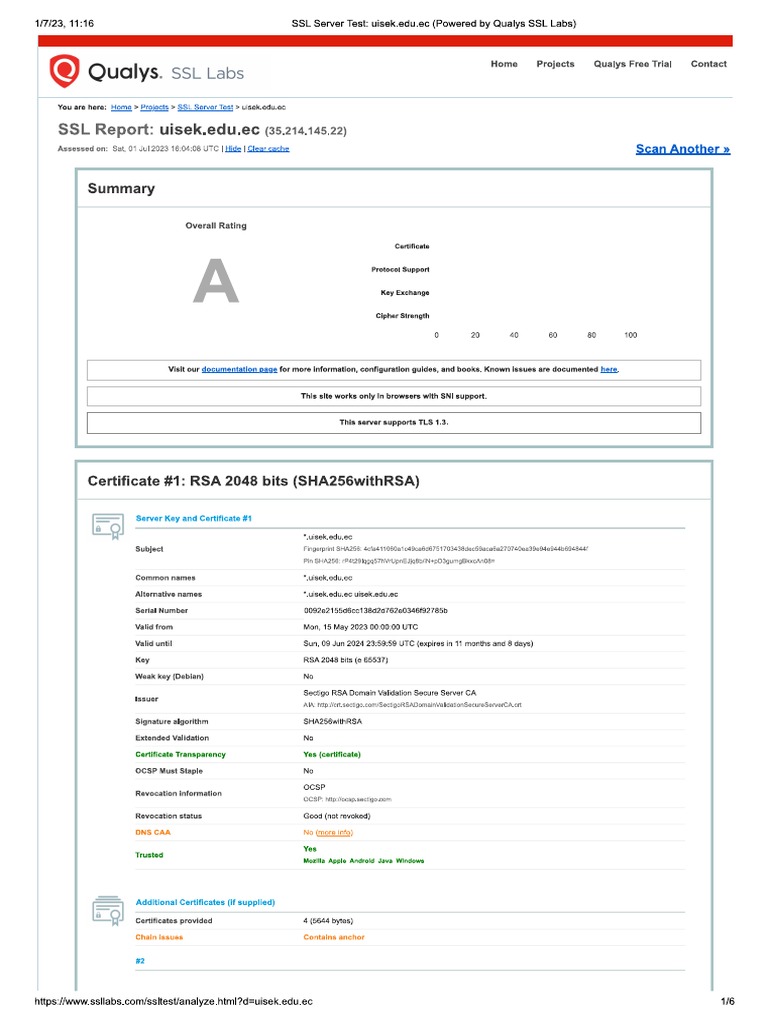
Task: Click the overall rating letter A
Action: coord(216,281)
